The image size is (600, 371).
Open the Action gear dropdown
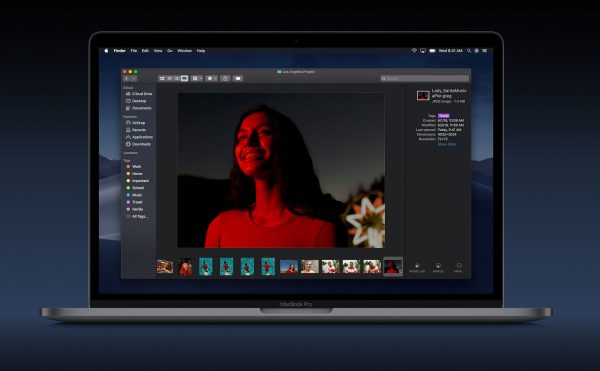[212, 78]
